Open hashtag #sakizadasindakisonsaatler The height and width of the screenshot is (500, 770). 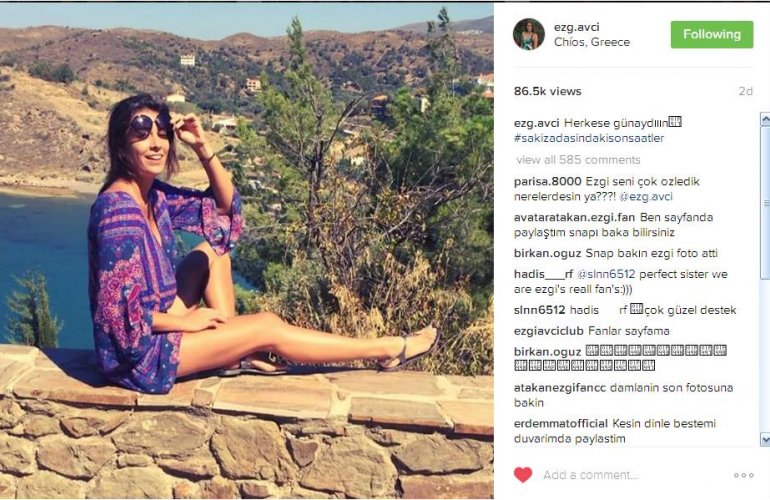coord(589,138)
